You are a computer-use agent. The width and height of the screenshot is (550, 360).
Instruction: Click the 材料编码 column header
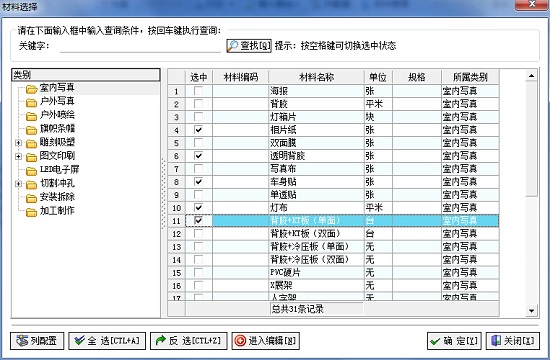point(241,77)
